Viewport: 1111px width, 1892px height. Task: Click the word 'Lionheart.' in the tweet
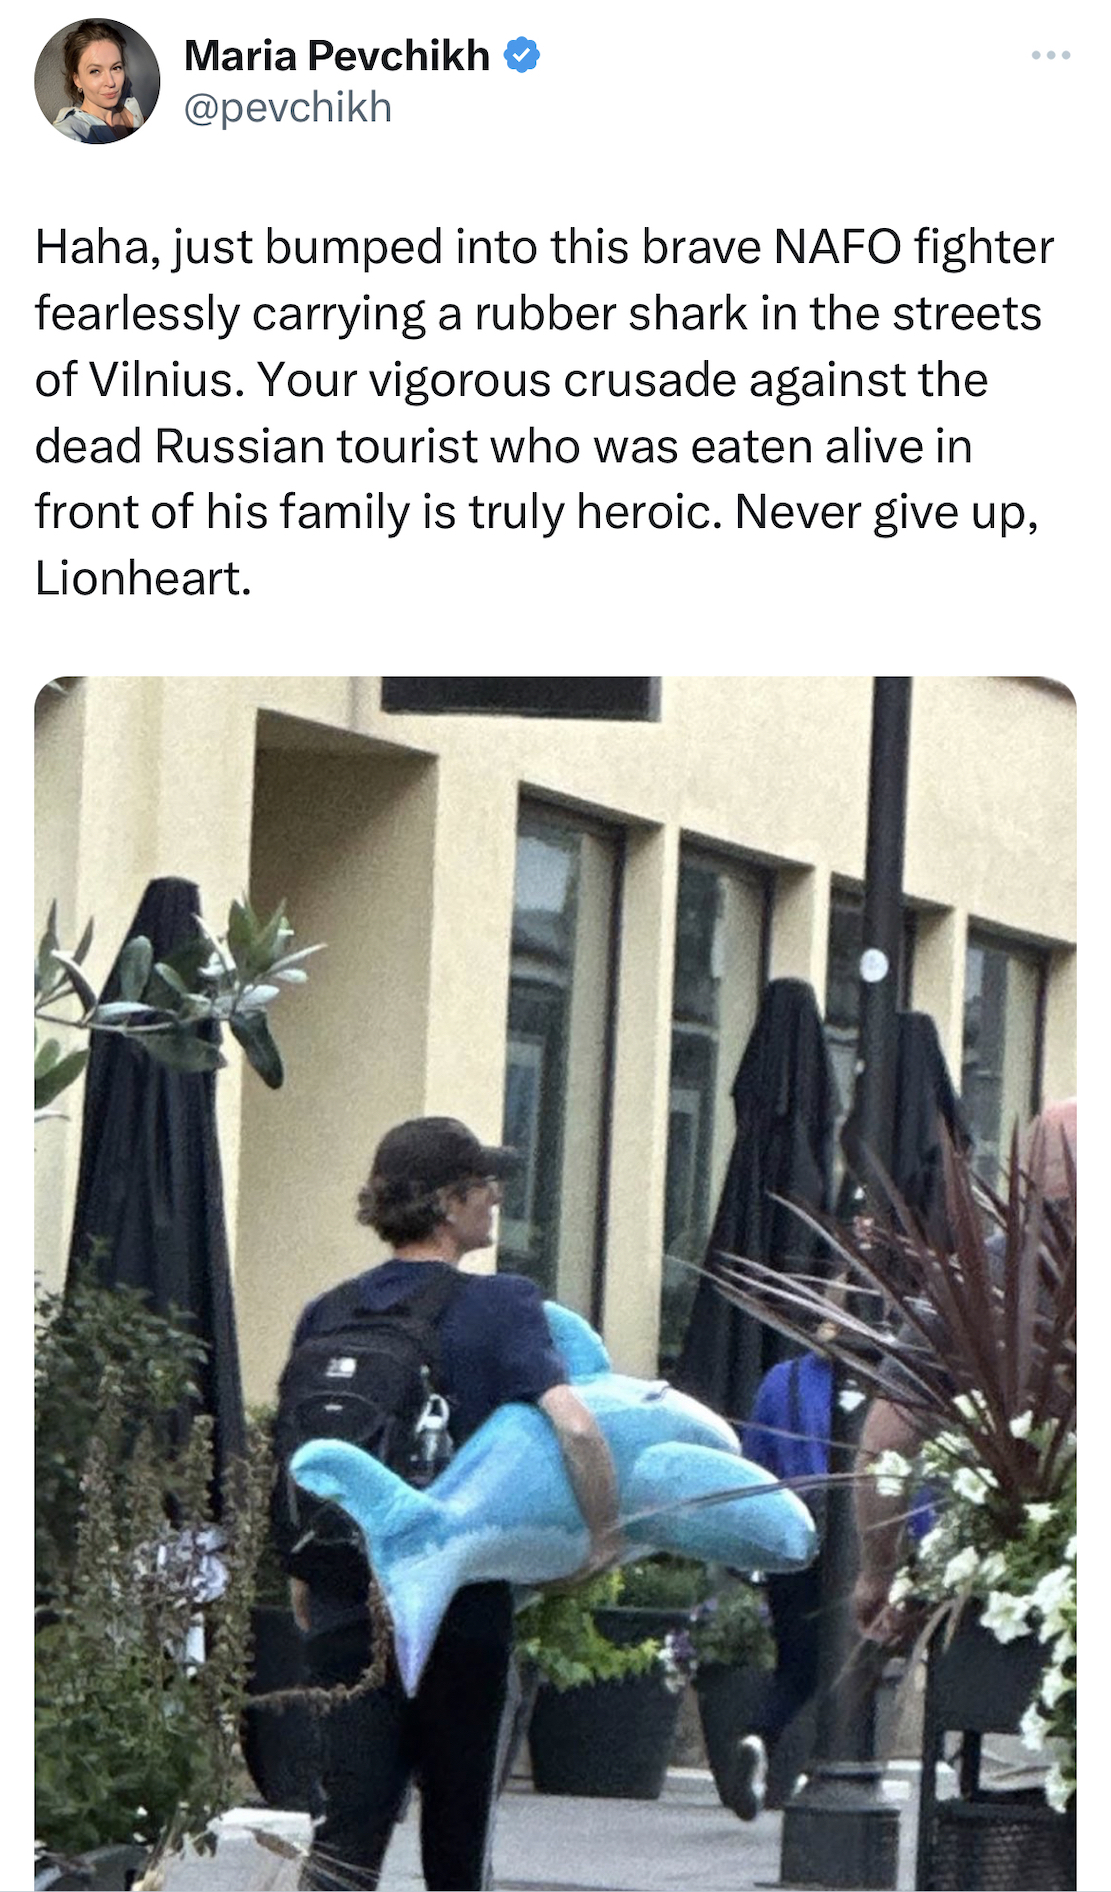[143, 578]
